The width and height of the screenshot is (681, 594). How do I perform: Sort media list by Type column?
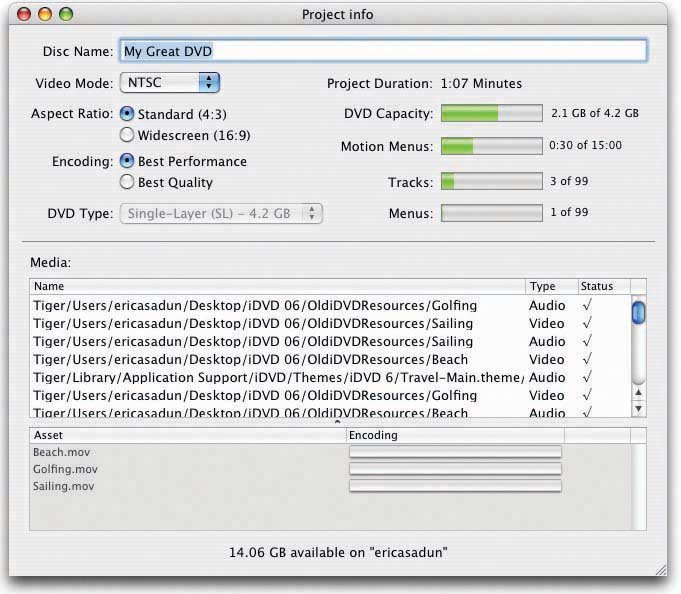click(550, 286)
